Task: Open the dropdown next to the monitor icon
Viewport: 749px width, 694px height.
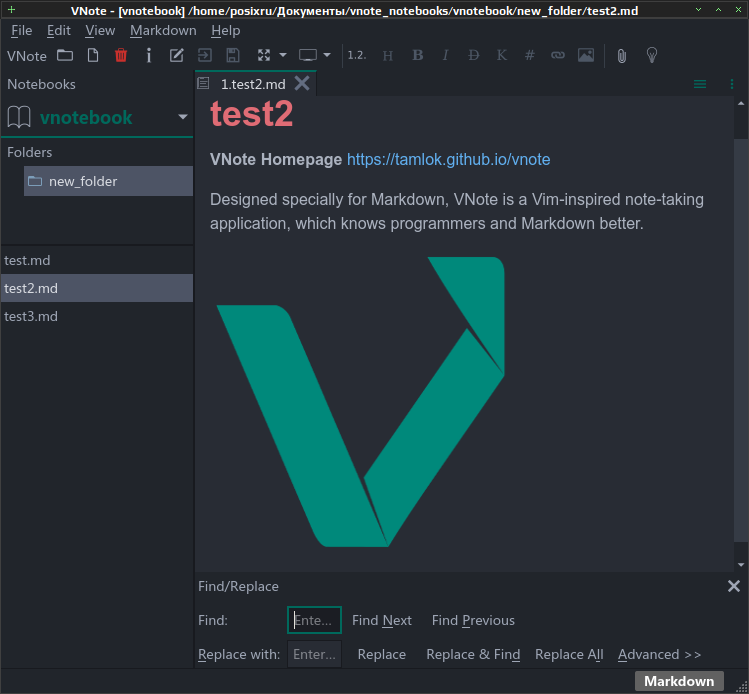Action: 327,55
